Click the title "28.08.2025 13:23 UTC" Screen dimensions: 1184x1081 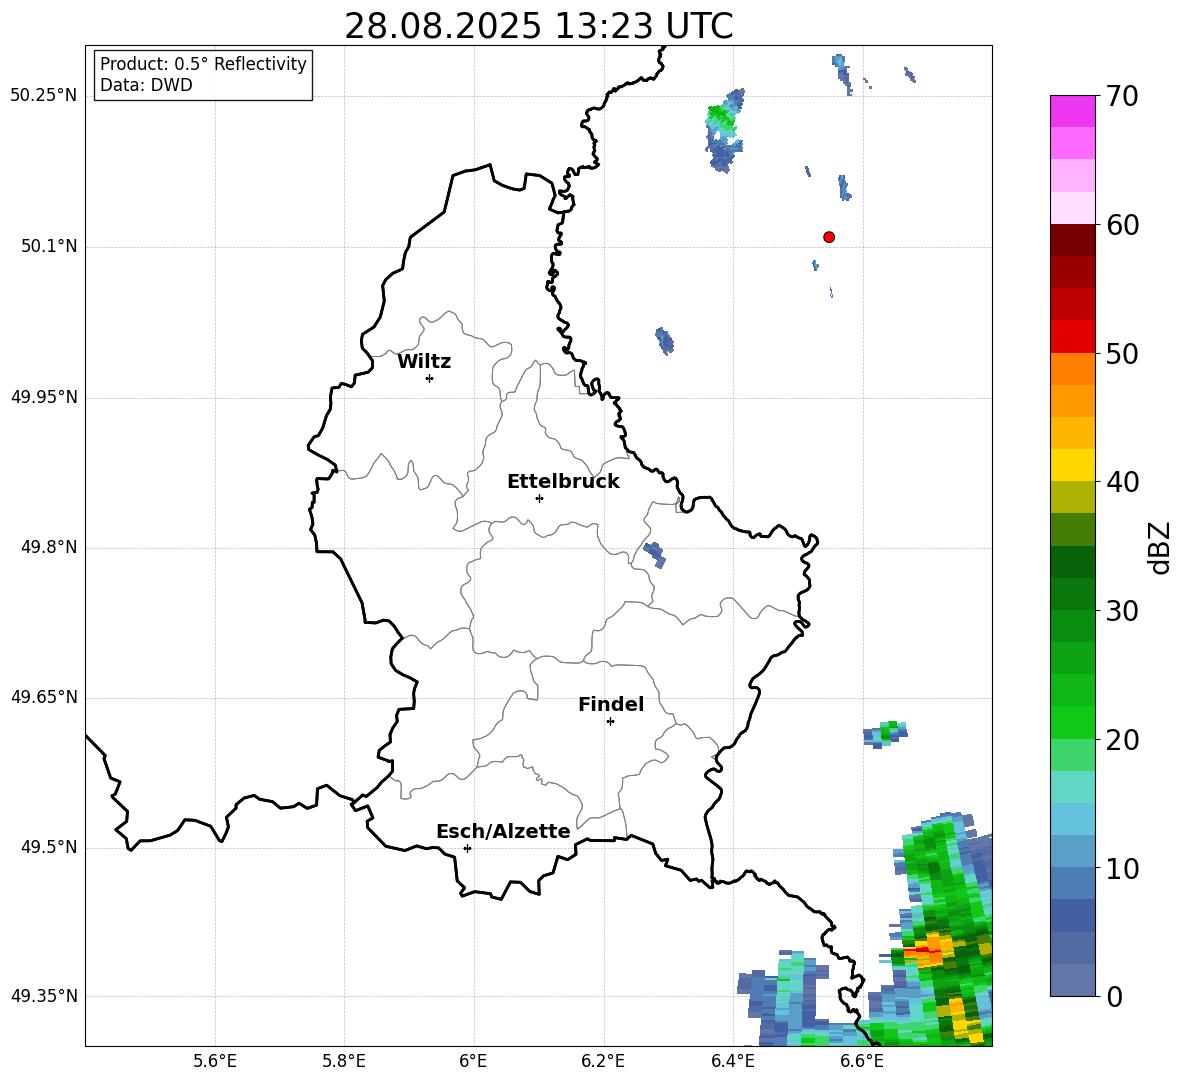[539, 26]
